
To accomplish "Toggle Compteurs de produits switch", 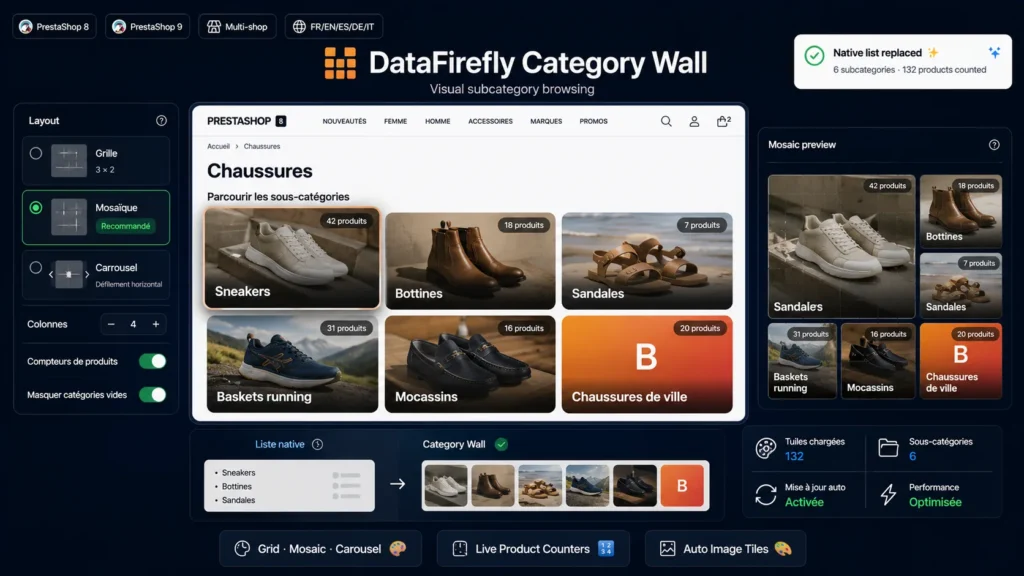I will [153, 361].
